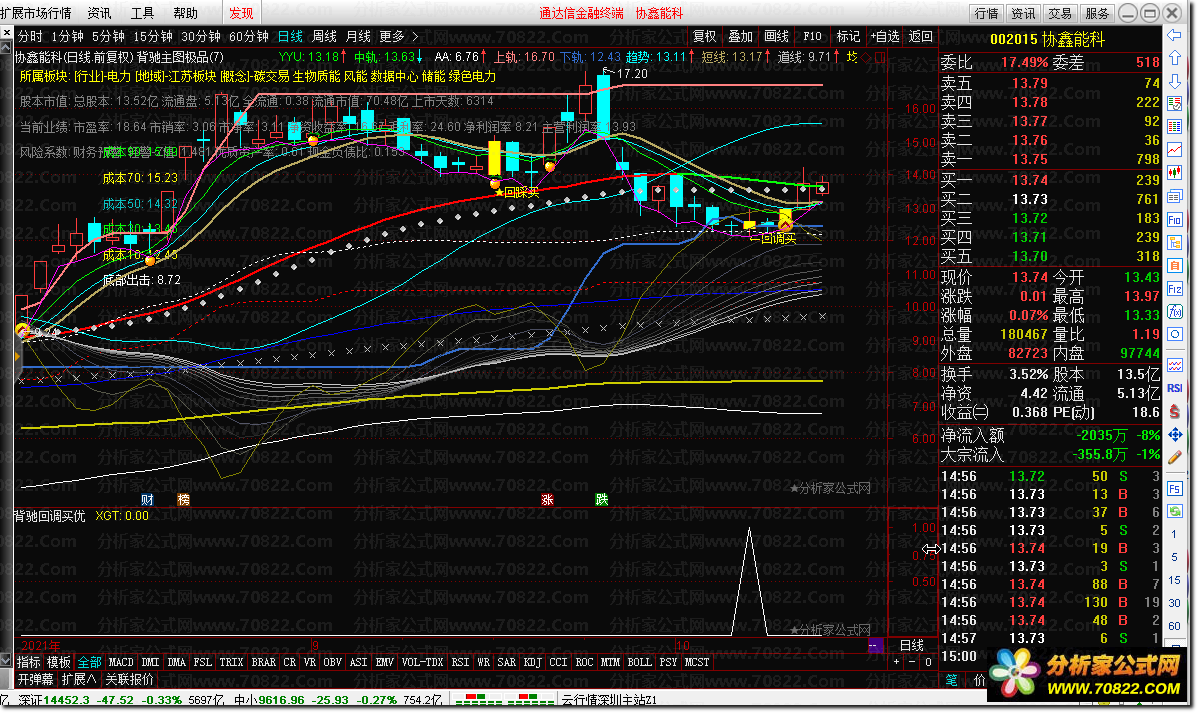Screen dimensions: 1199x713
Task: Open 画线 drawing tools menu
Action: click(776, 36)
